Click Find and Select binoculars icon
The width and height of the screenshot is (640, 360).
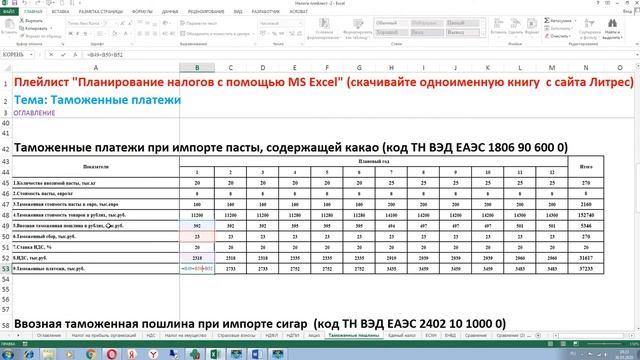[x=612, y=24]
